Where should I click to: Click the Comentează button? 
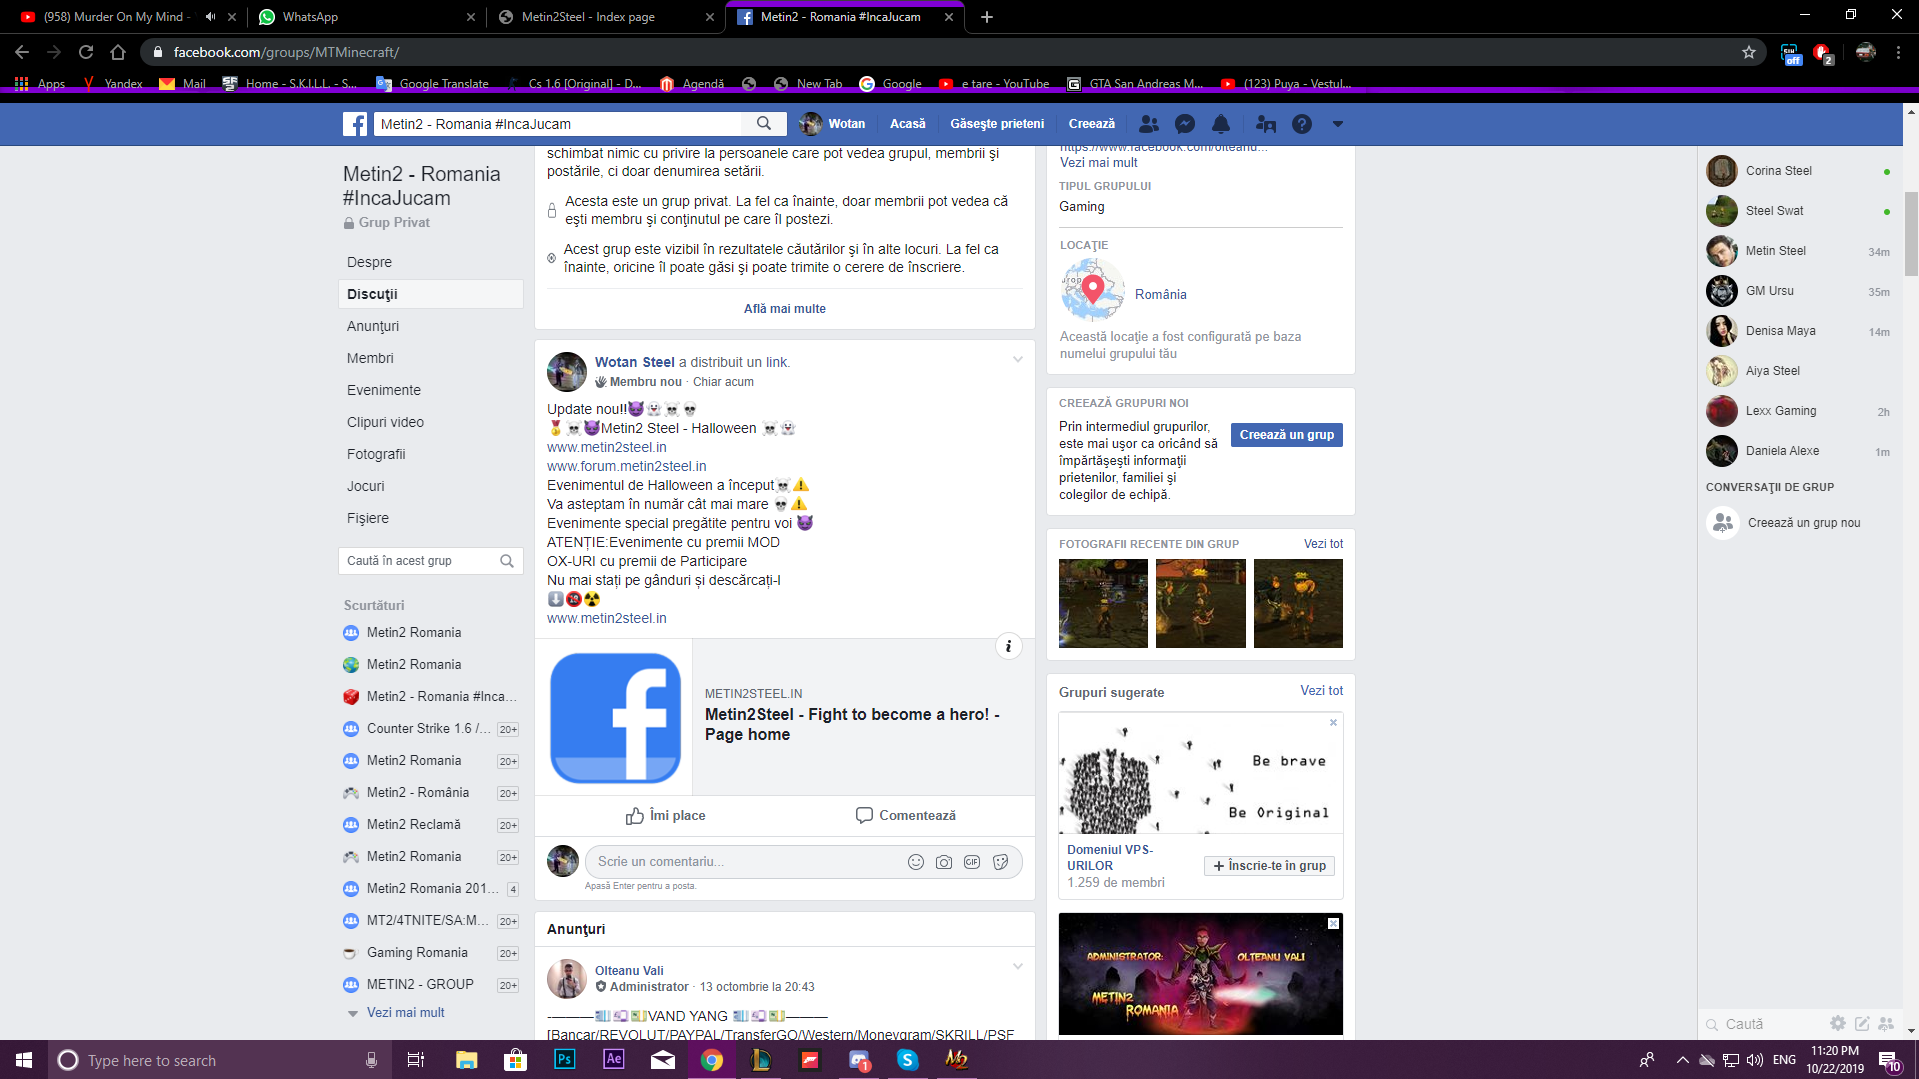click(x=906, y=816)
